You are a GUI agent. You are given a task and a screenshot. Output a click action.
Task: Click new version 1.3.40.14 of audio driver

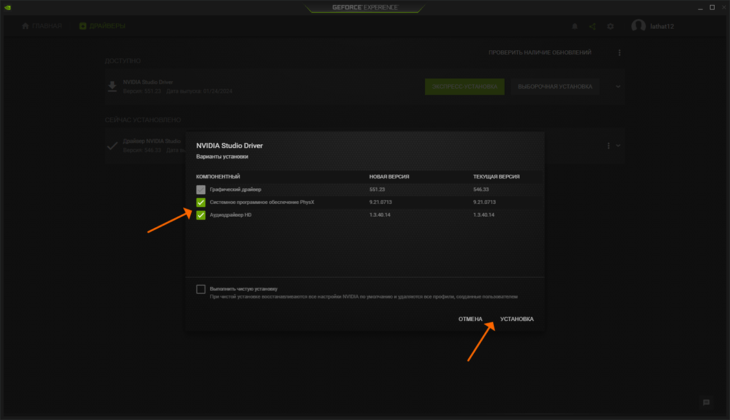coord(380,215)
